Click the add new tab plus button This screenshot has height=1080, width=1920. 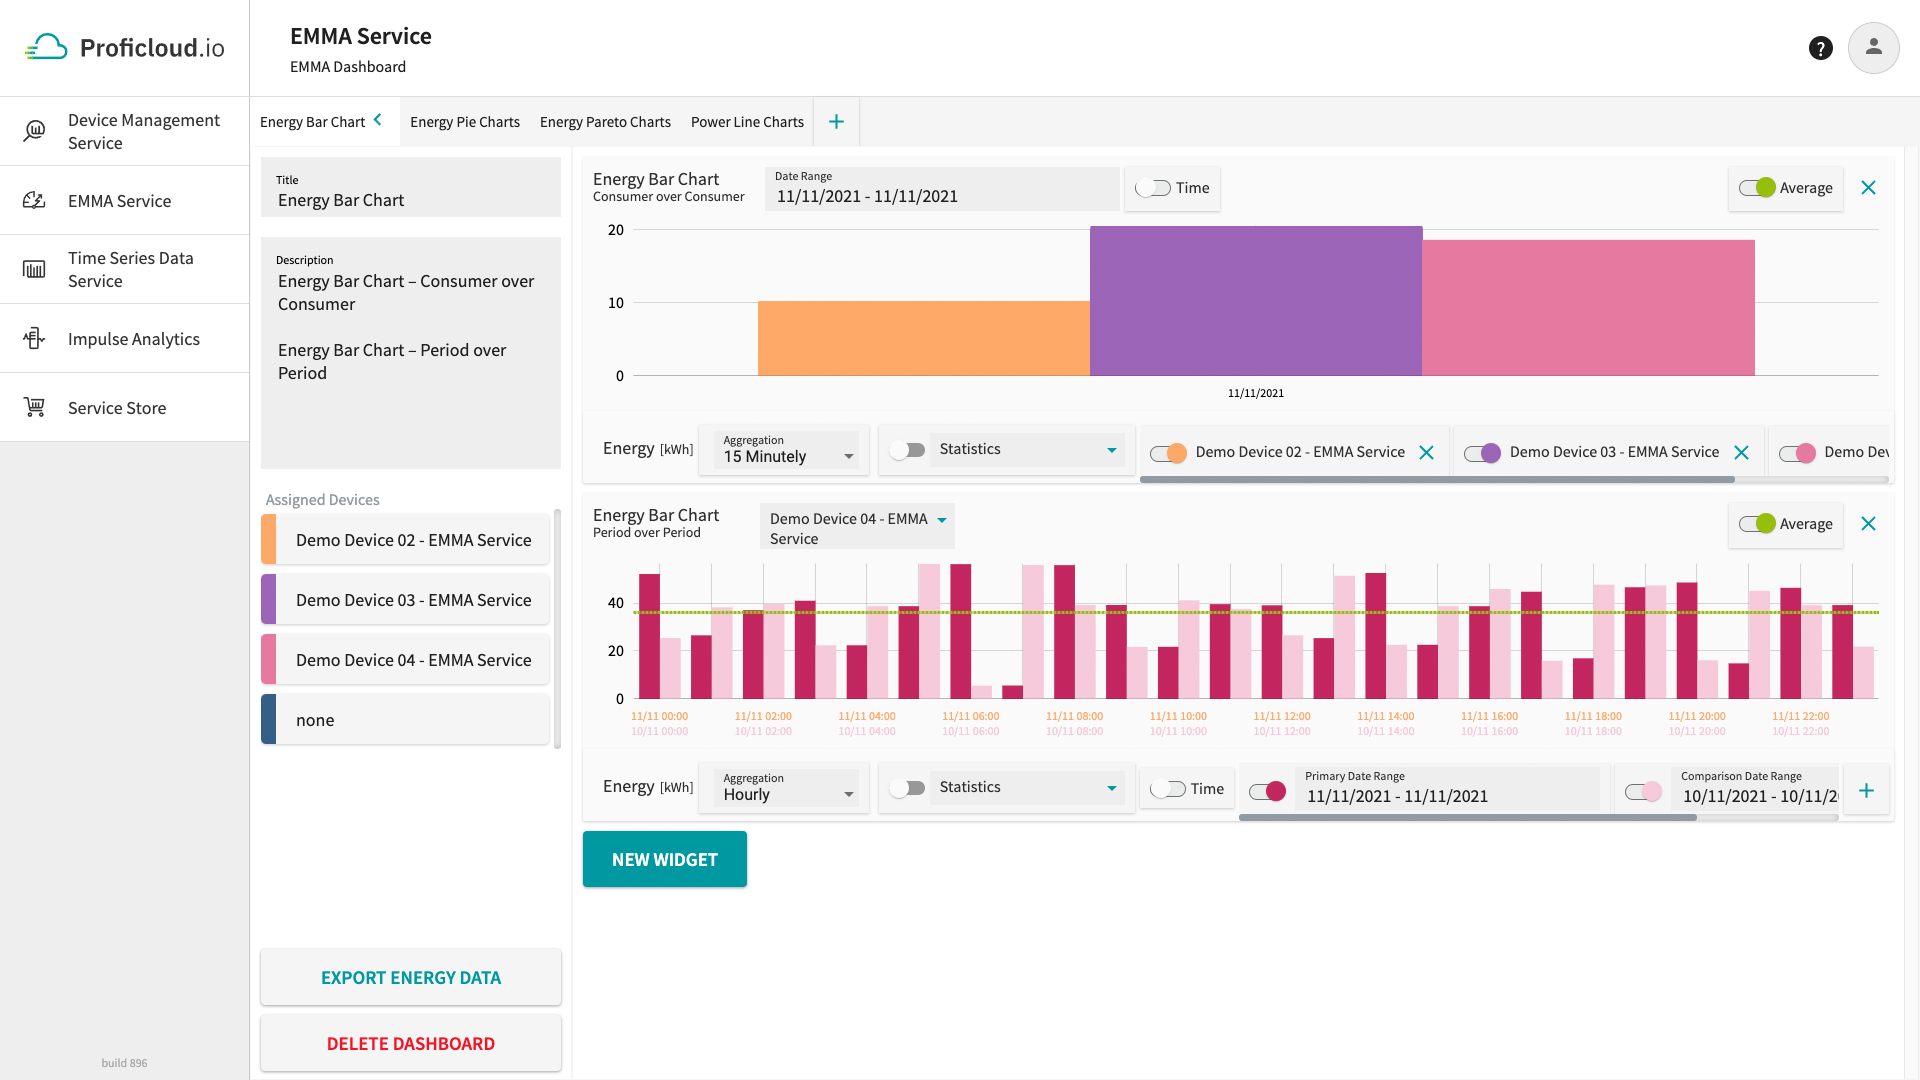[836, 121]
